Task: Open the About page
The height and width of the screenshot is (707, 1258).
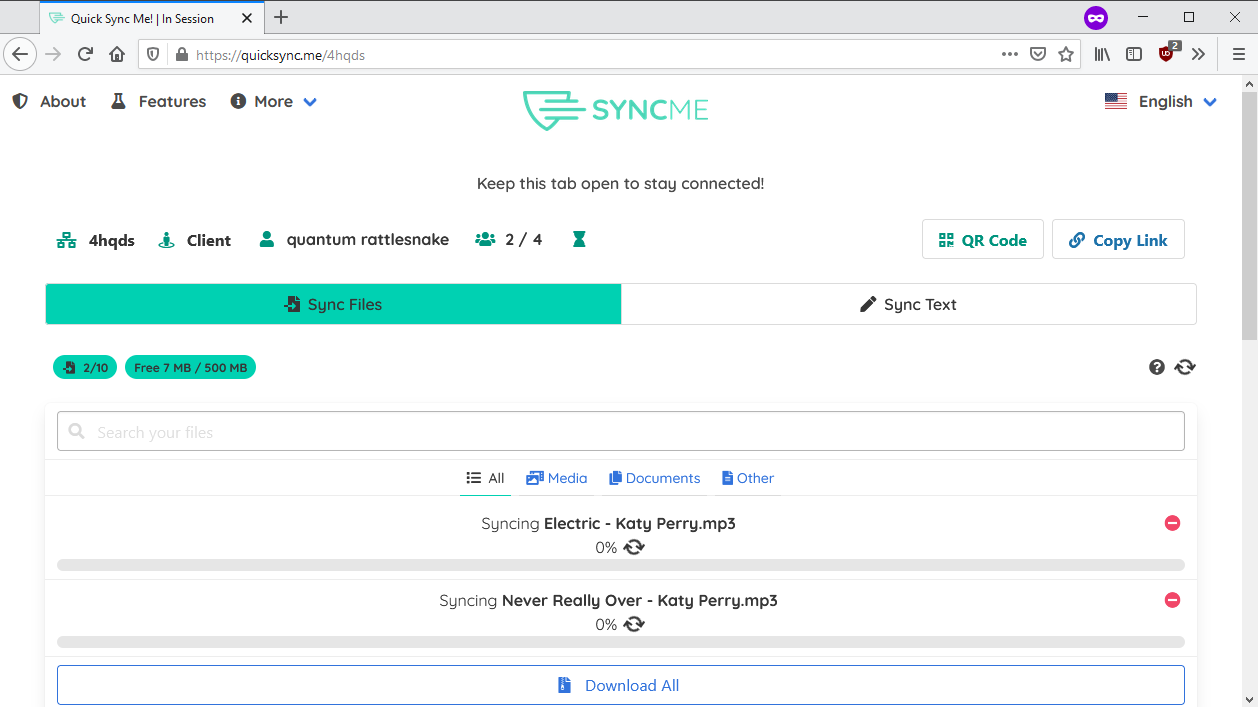Action: tap(49, 101)
